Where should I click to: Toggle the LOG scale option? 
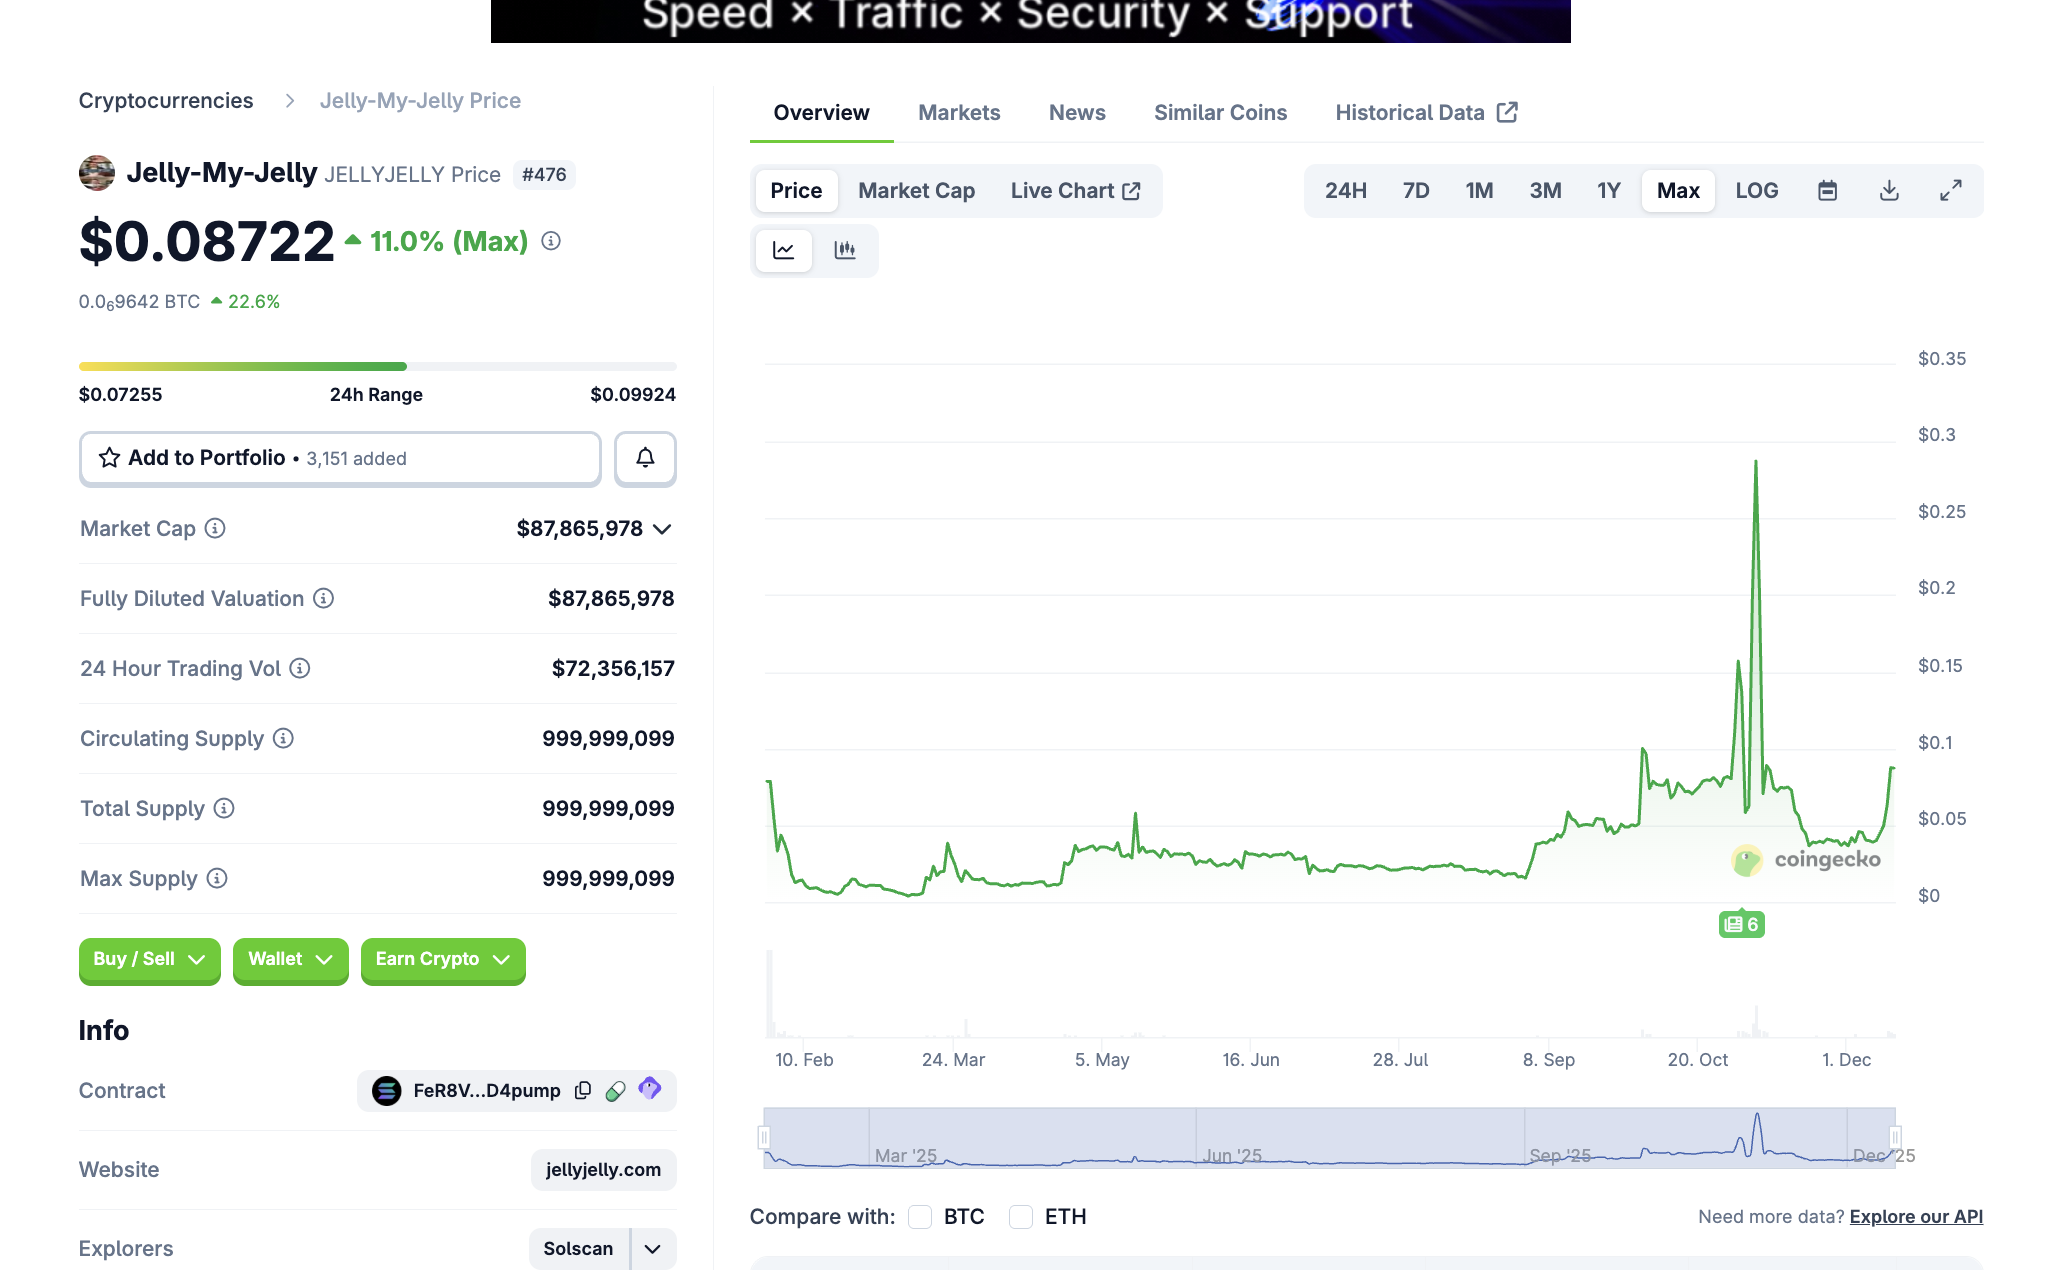click(1756, 191)
